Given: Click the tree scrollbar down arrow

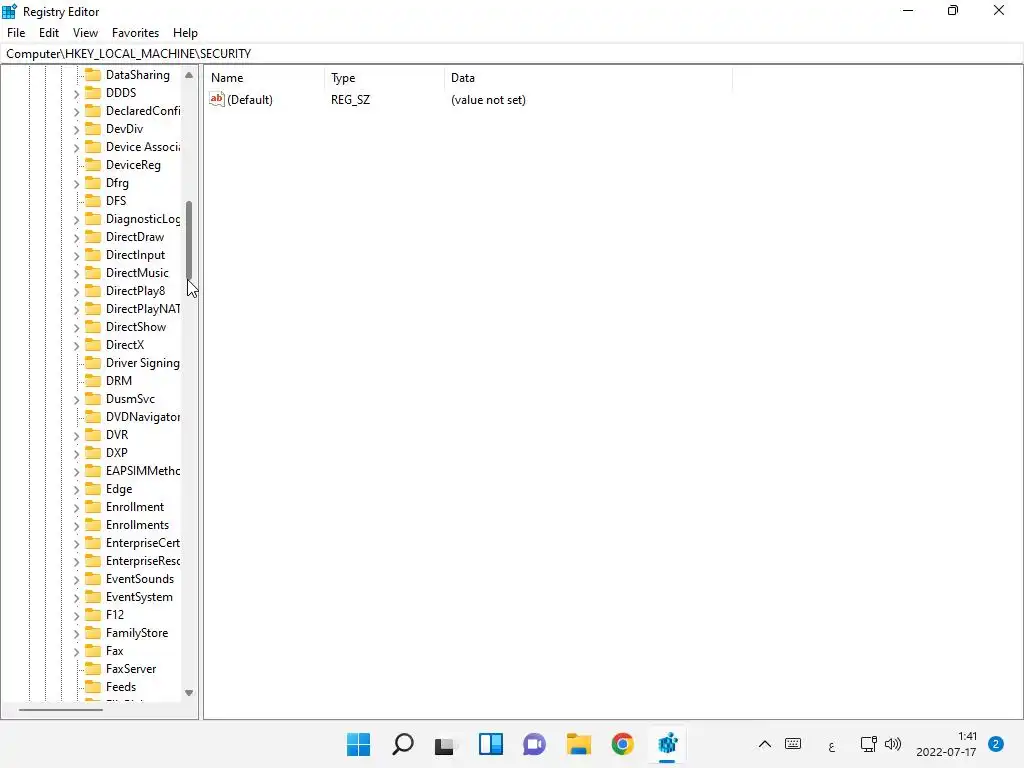Looking at the screenshot, I should point(189,693).
